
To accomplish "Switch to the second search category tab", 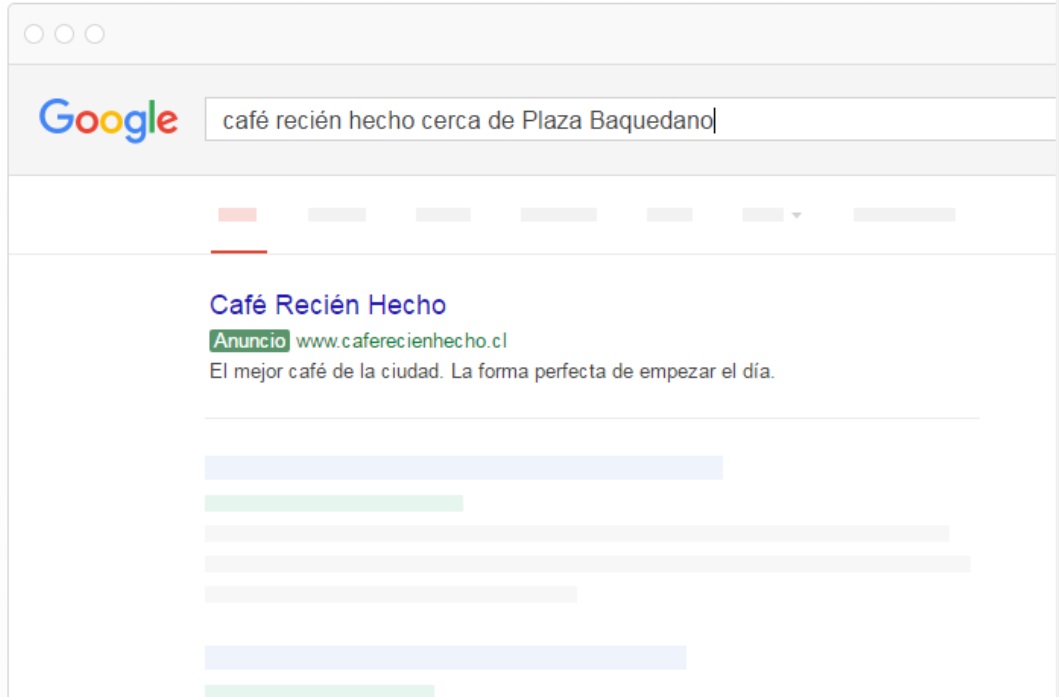I will pos(337,215).
